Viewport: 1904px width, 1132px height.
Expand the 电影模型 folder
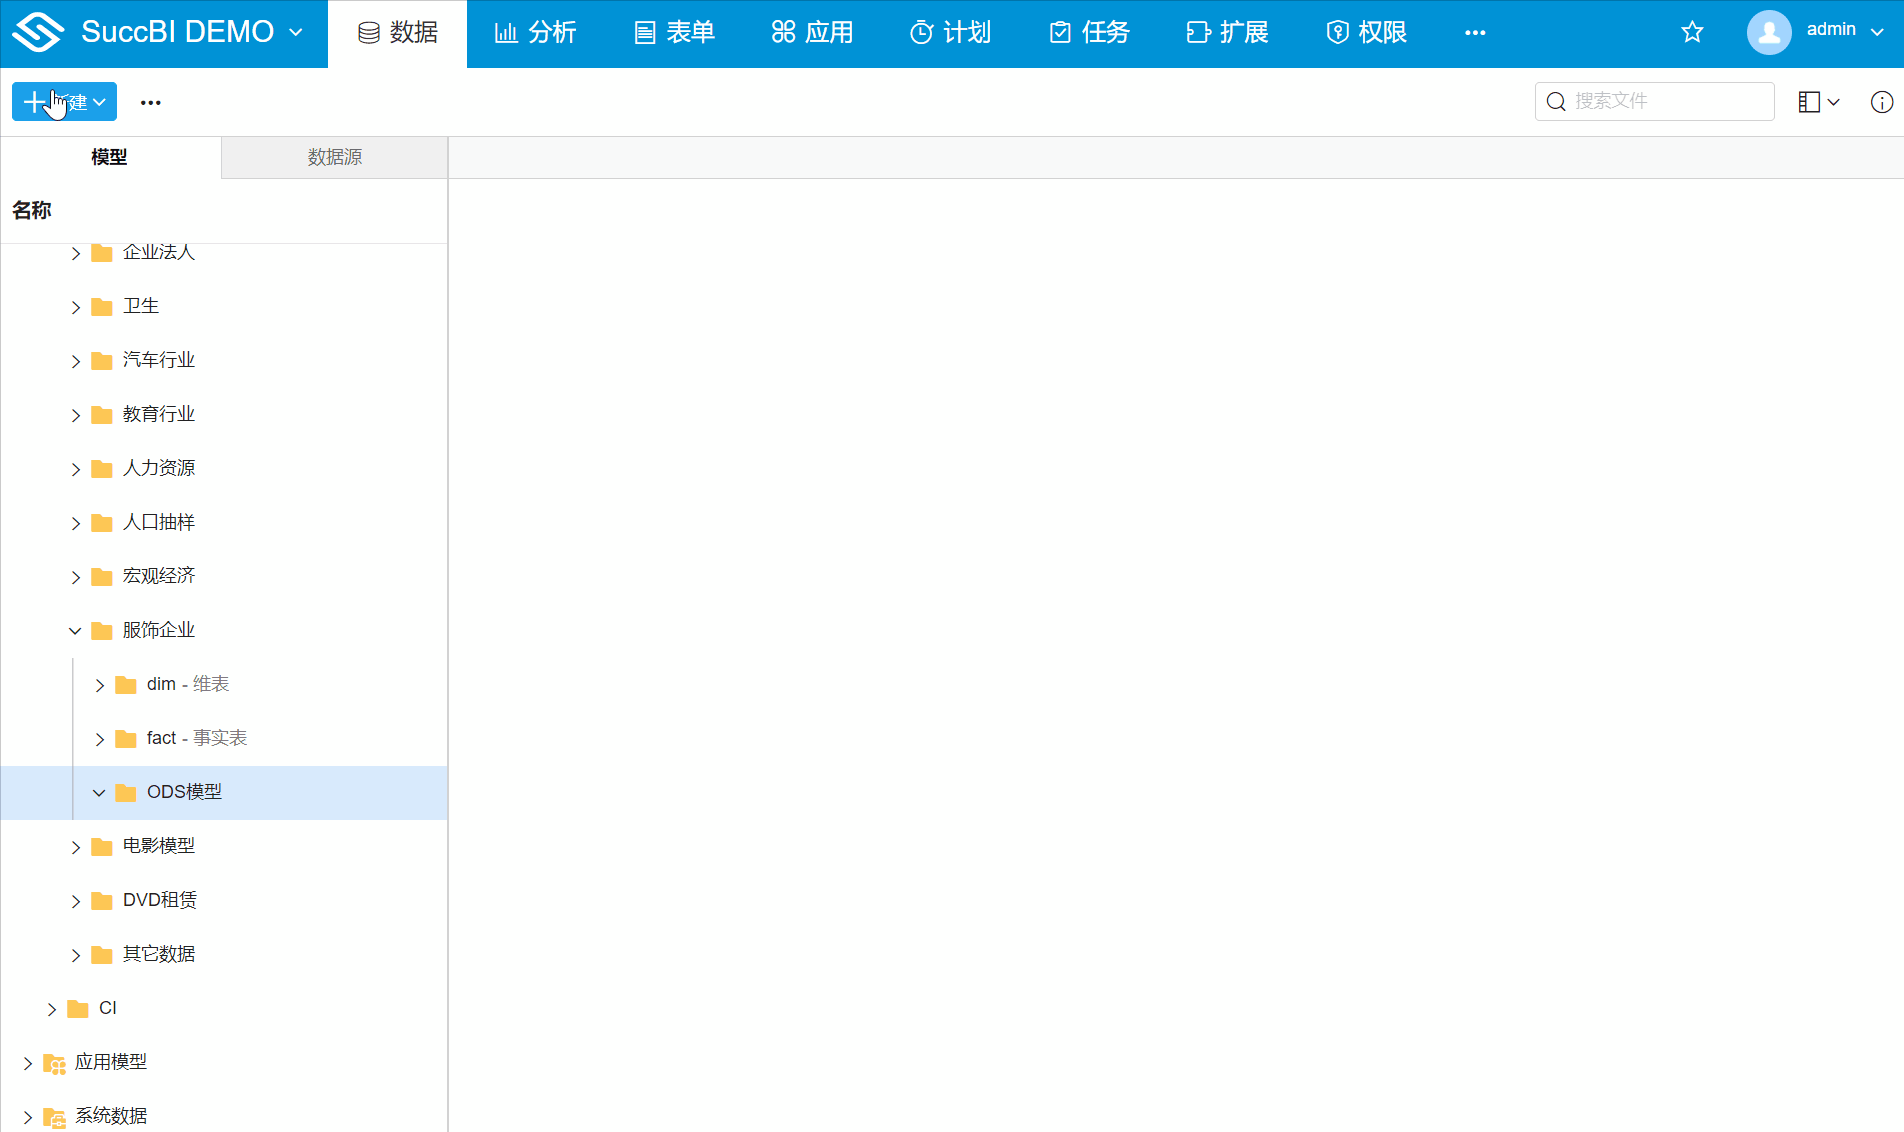[76, 846]
